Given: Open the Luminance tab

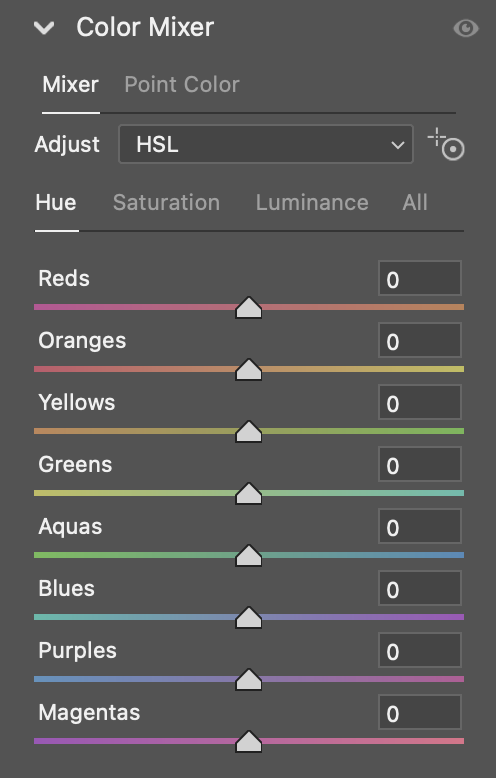Looking at the screenshot, I should click(x=312, y=202).
